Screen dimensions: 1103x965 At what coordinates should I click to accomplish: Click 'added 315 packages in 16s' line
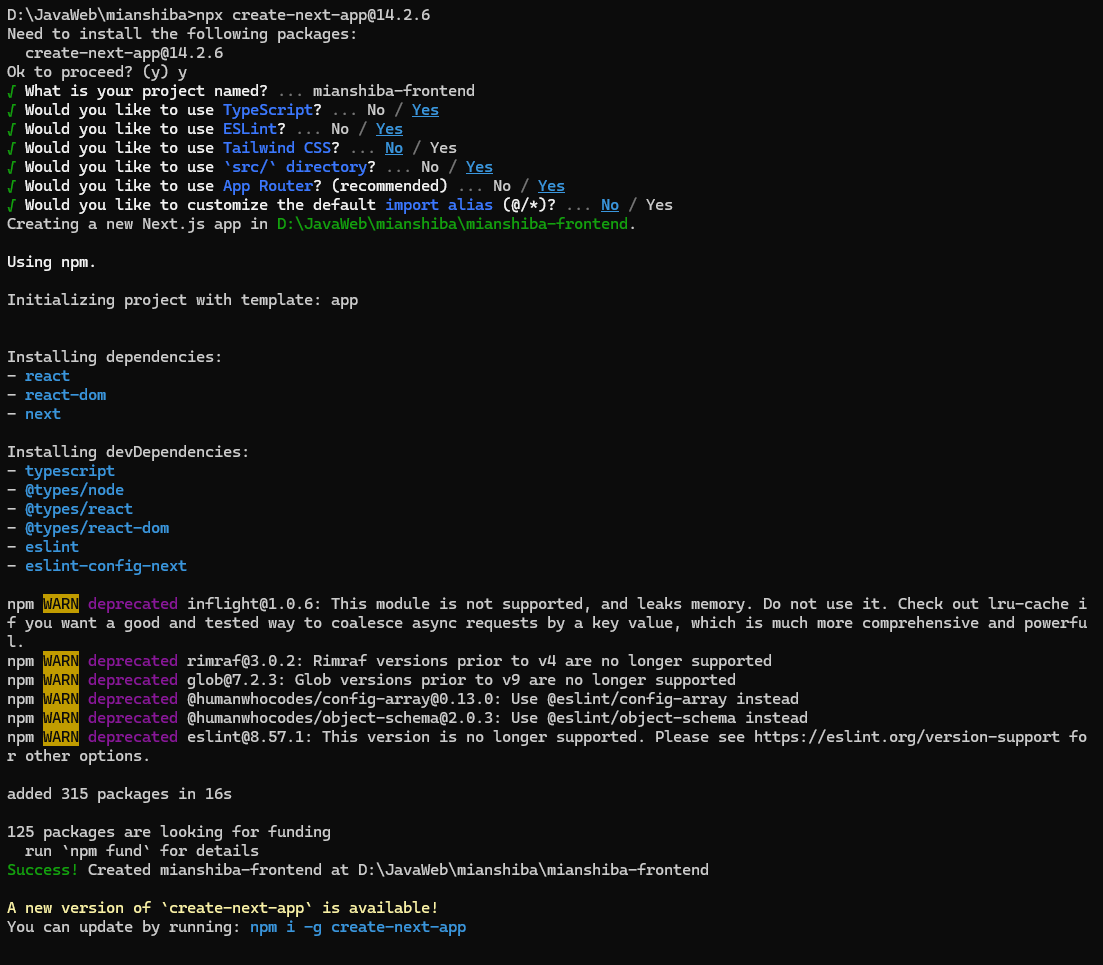[119, 793]
